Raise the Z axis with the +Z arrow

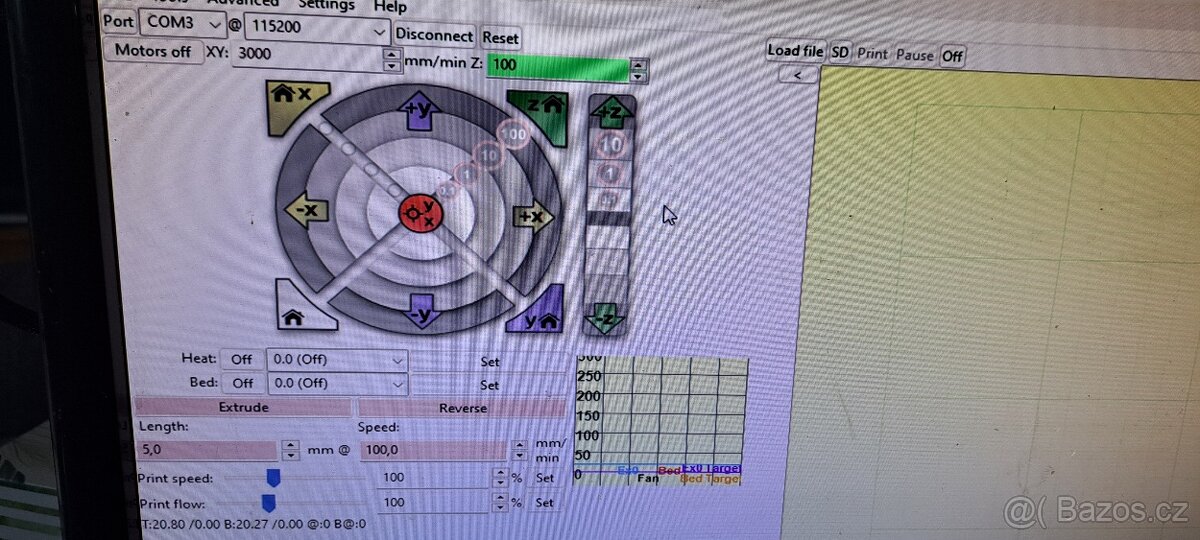(x=611, y=113)
